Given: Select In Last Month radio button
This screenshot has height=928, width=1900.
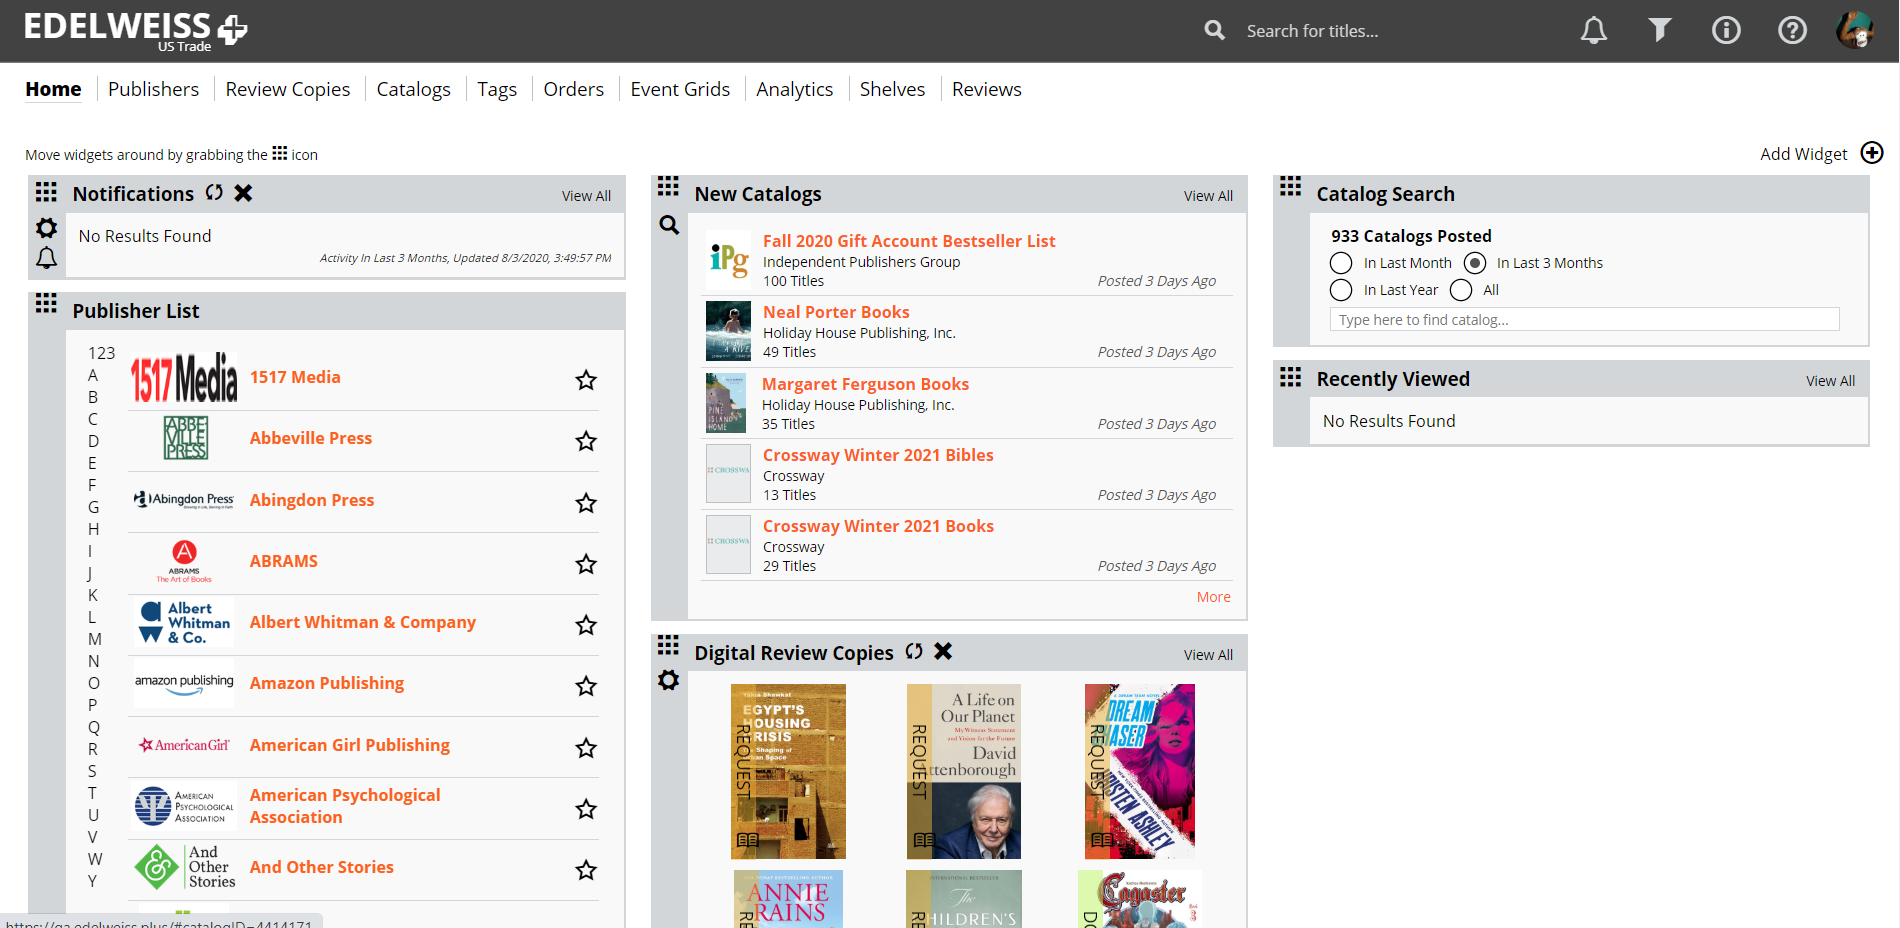Looking at the screenshot, I should point(1341,263).
